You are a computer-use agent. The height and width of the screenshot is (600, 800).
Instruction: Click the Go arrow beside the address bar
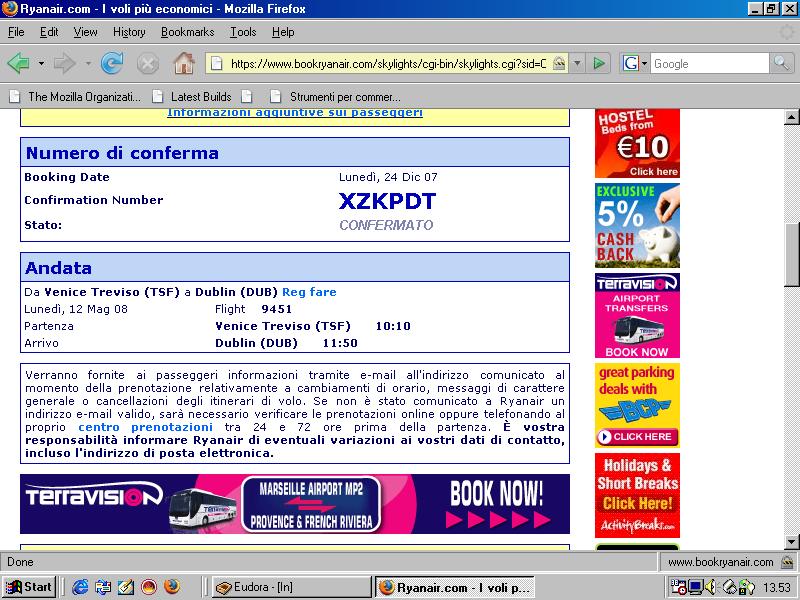pyautogui.click(x=598, y=63)
